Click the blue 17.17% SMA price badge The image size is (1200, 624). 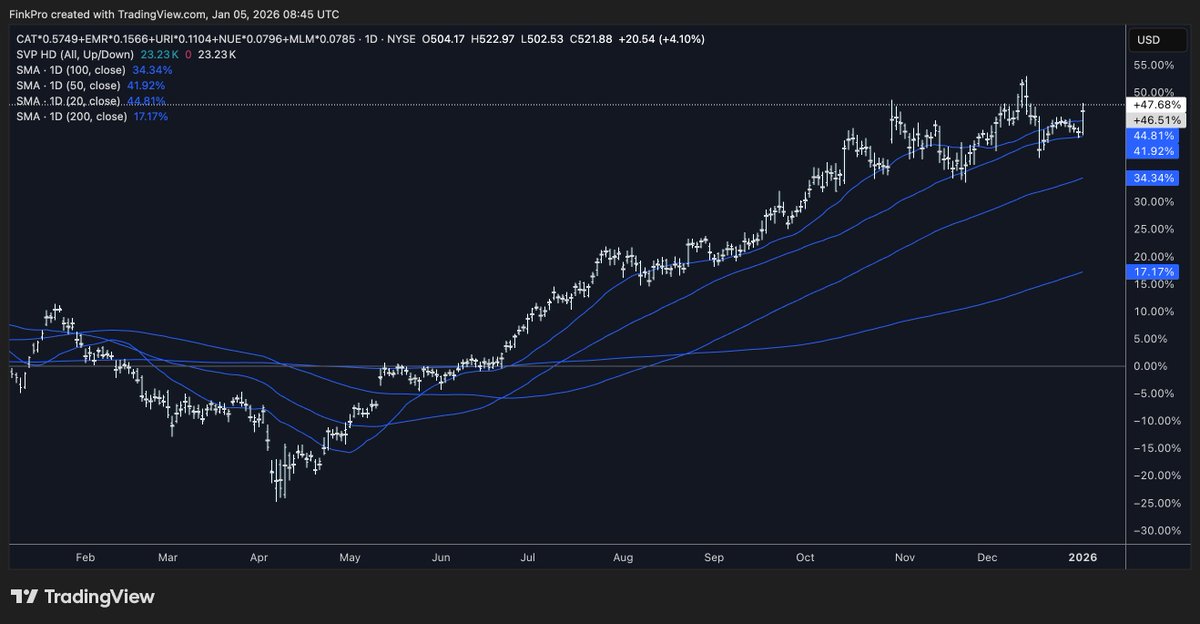pos(1156,271)
